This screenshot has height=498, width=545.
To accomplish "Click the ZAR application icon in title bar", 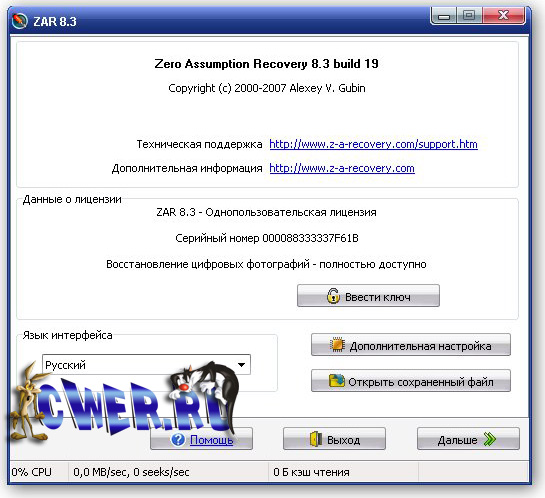I will tap(19, 21).
